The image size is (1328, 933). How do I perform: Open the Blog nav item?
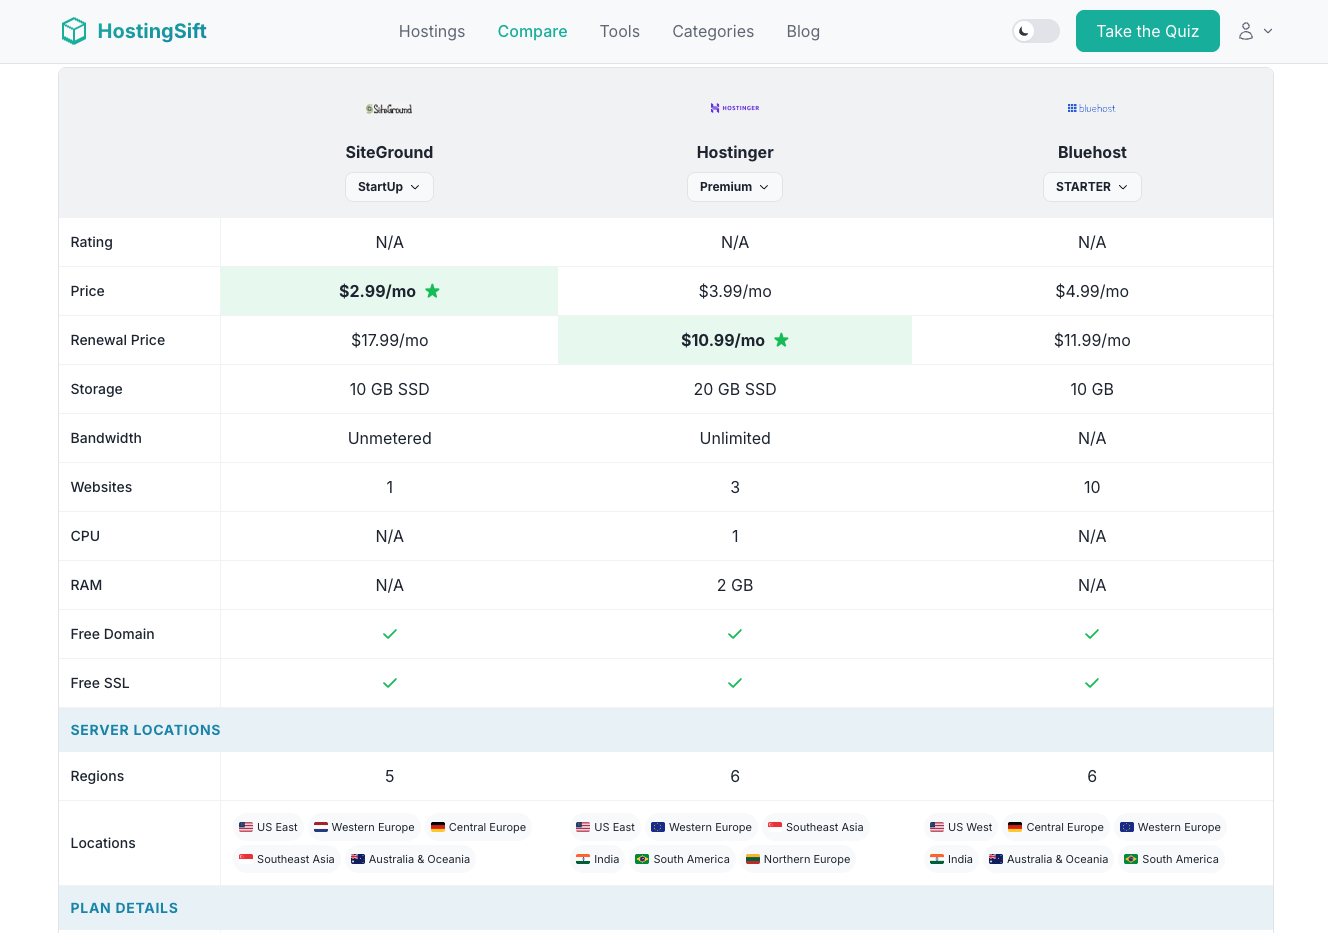[803, 31]
